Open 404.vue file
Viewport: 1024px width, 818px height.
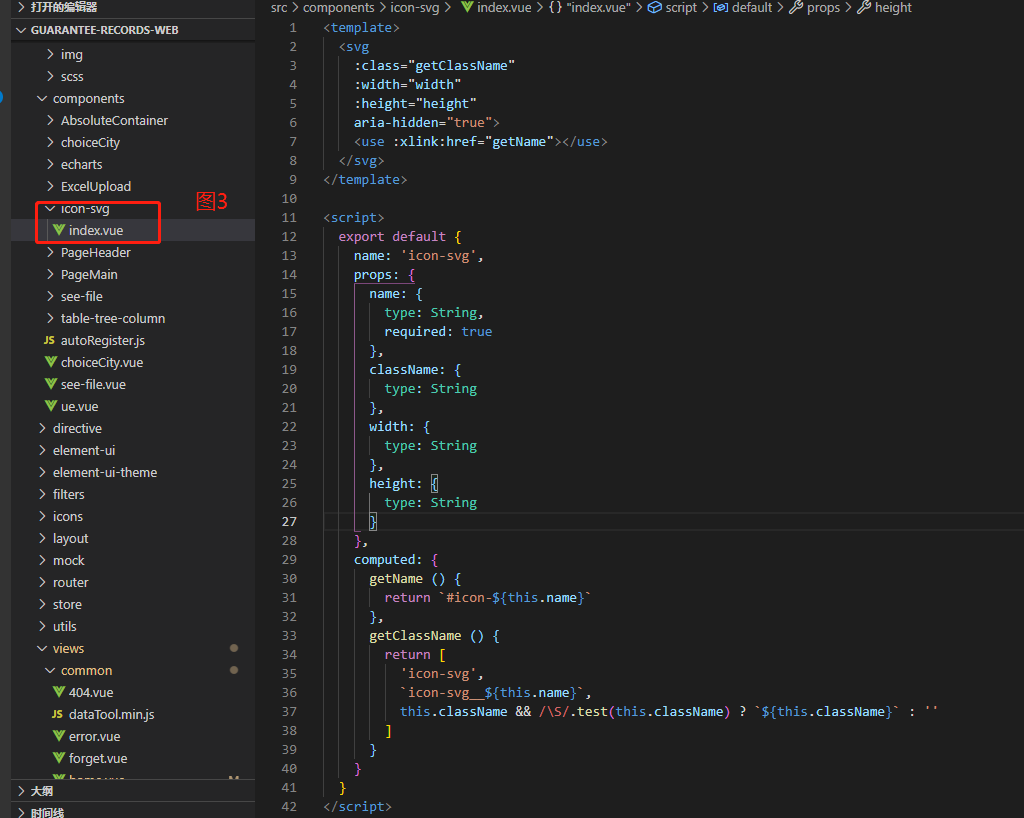[x=91, y=692]
